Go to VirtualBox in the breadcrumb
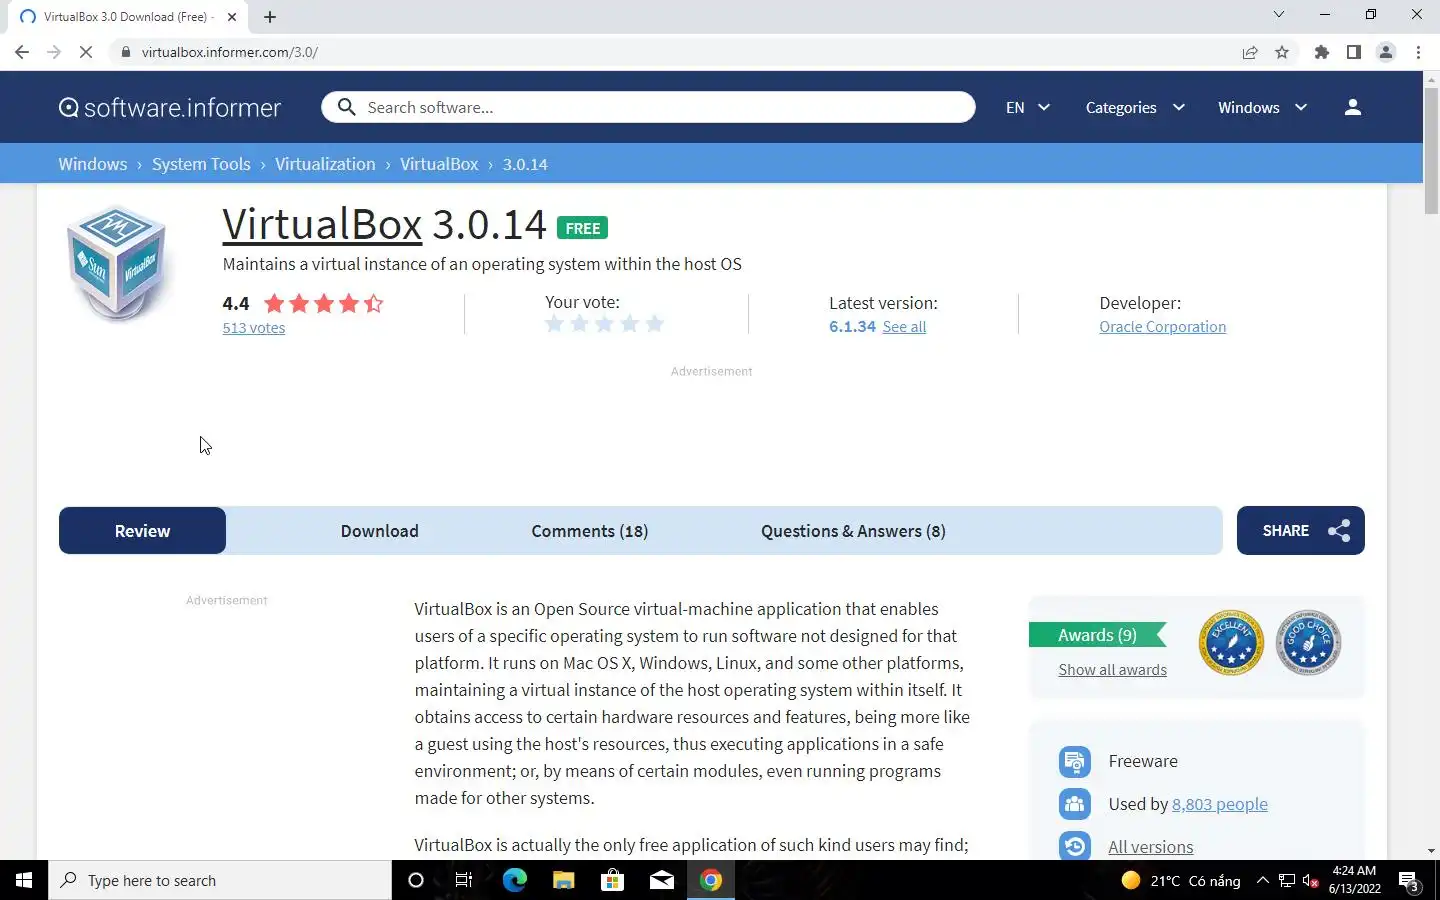The width and height of the screenshot is (1440, 900). [x=439, y=164]
